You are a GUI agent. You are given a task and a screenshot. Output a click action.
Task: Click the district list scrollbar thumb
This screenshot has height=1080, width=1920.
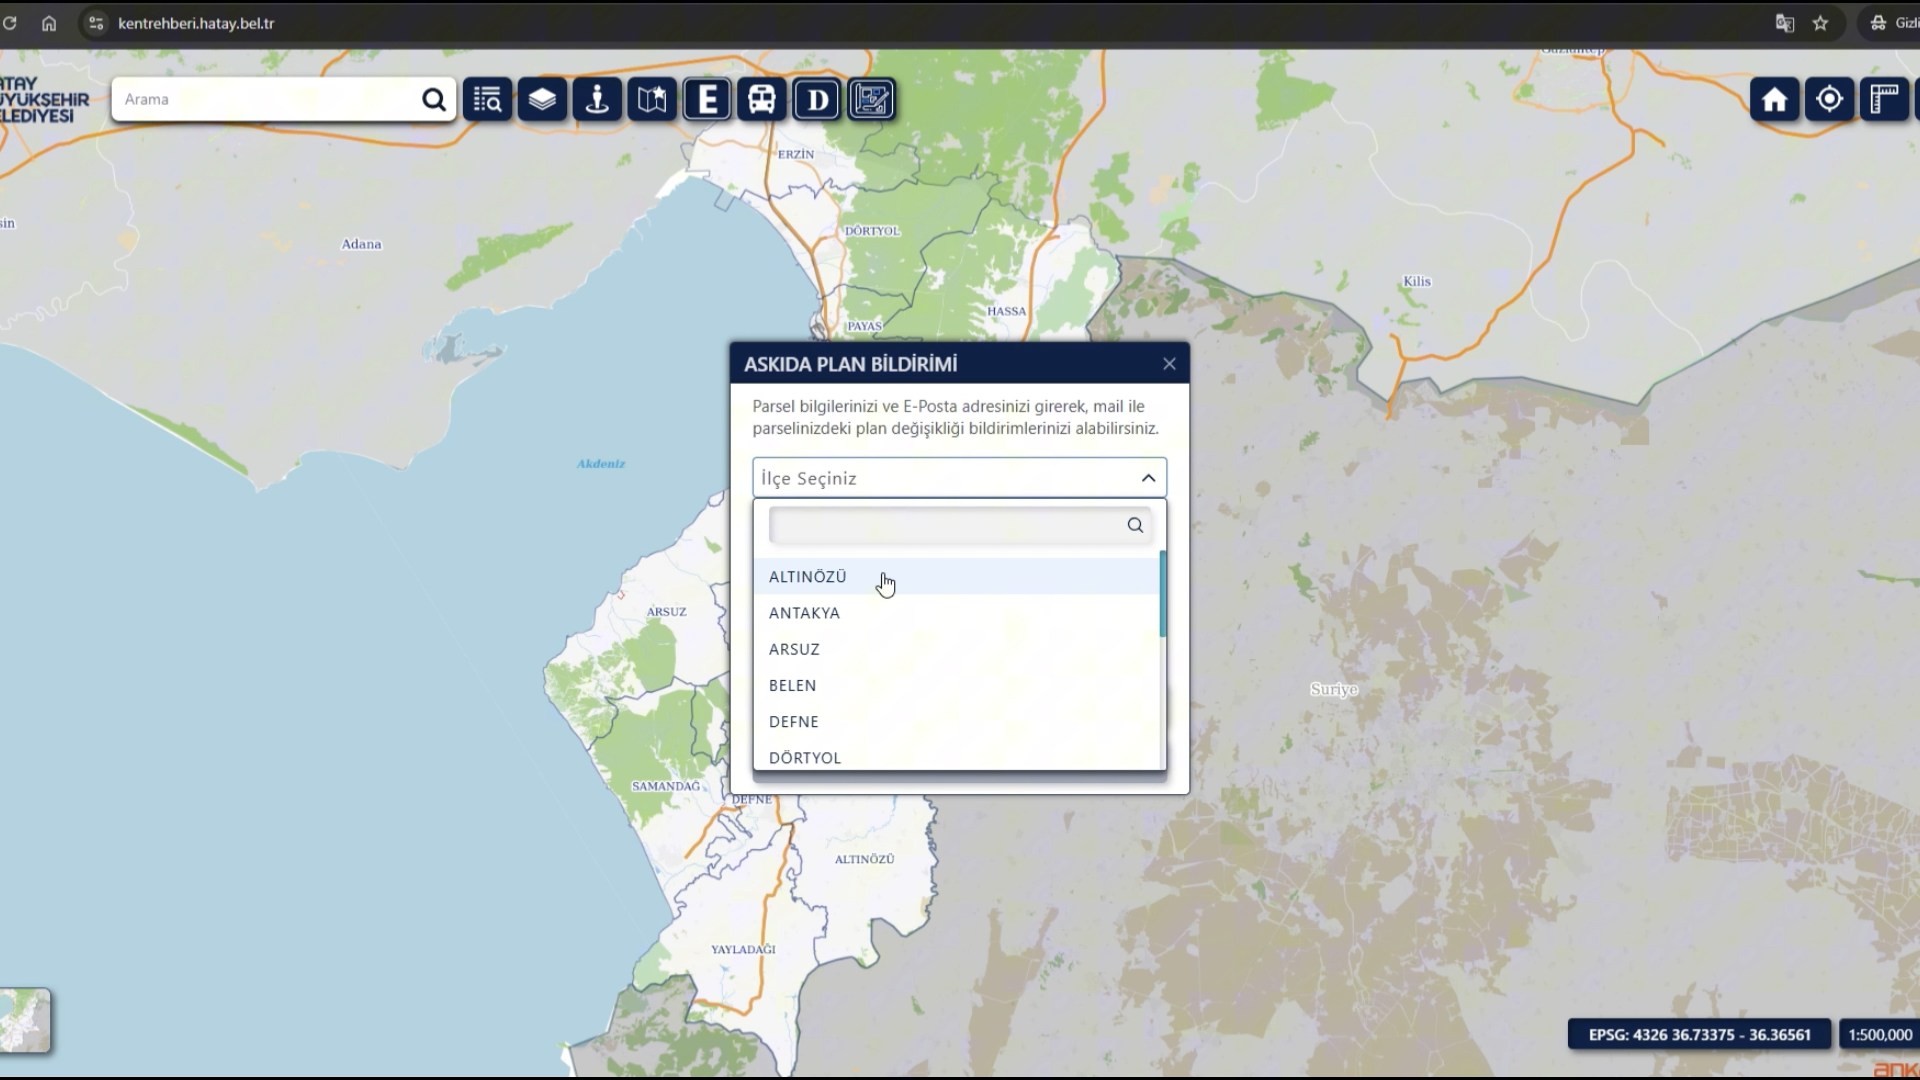(1163, 593)
